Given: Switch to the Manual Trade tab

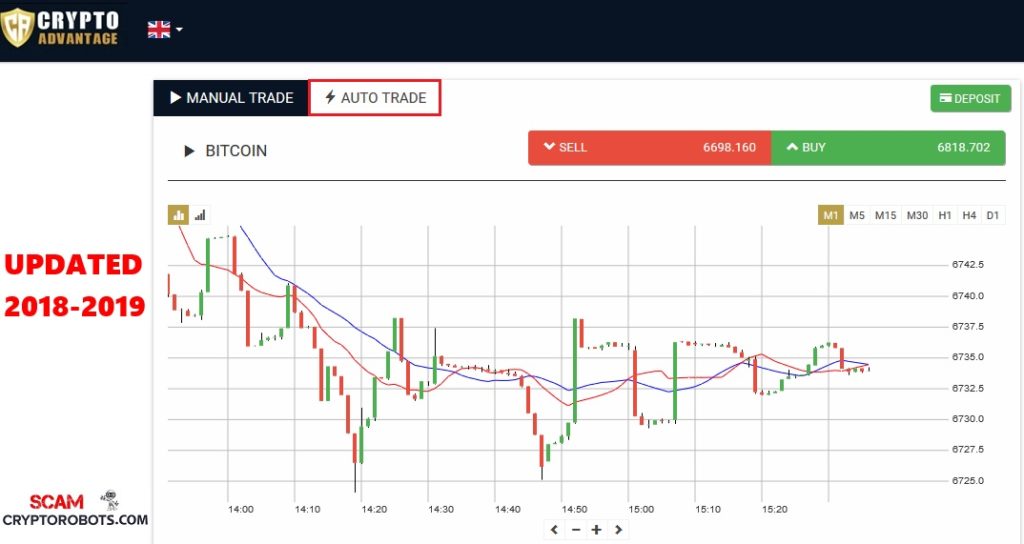Looking at the screenshot, I should [x=231, y=98].
